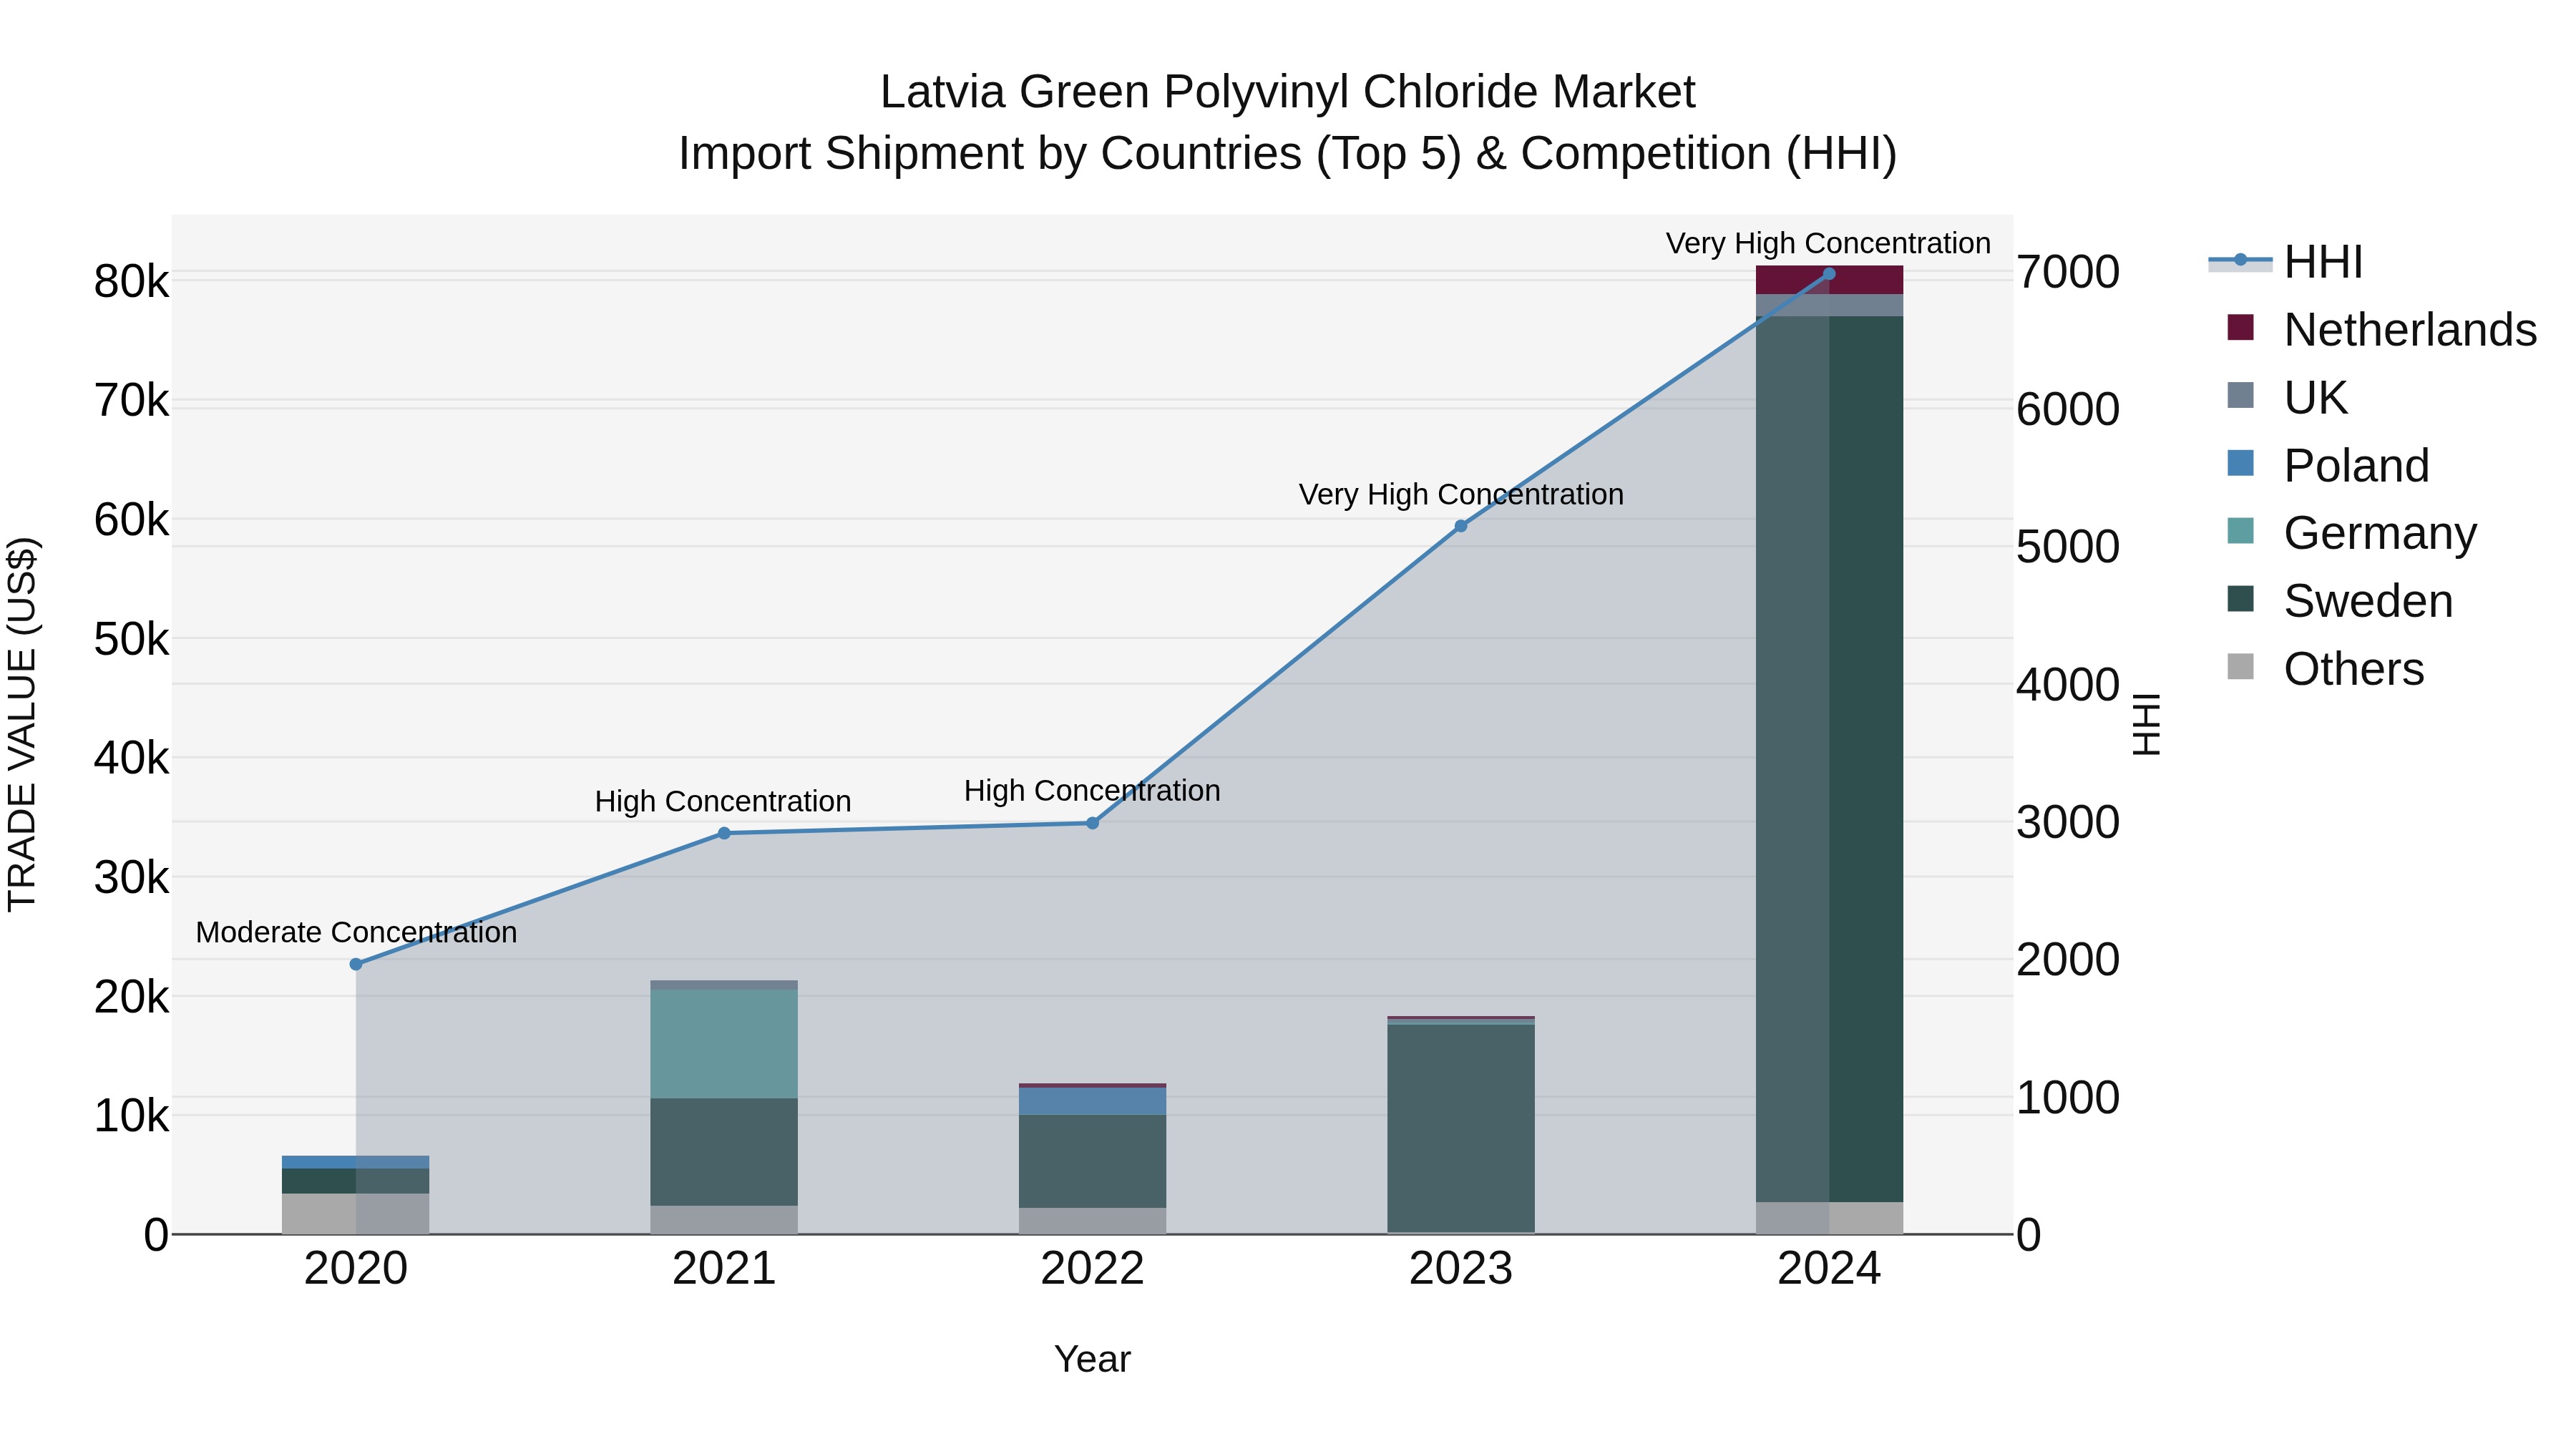
Task: Click the HHI data point for 2021
Action: 724,833
